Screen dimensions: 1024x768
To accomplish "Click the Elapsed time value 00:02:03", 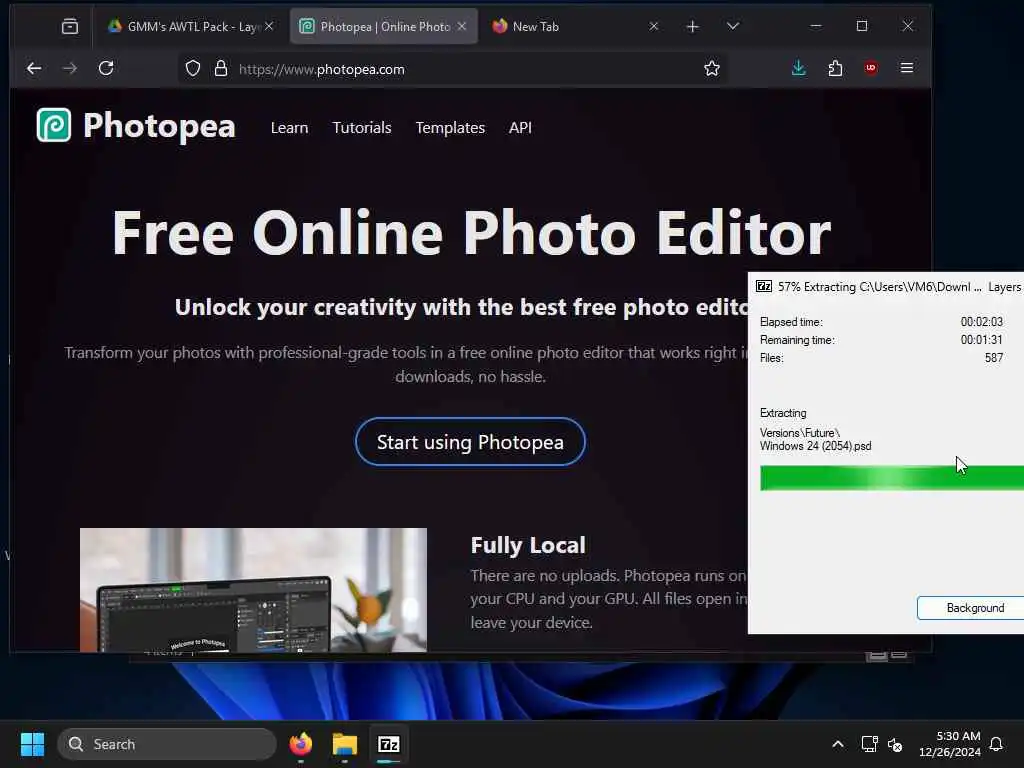I will point(982,321).
